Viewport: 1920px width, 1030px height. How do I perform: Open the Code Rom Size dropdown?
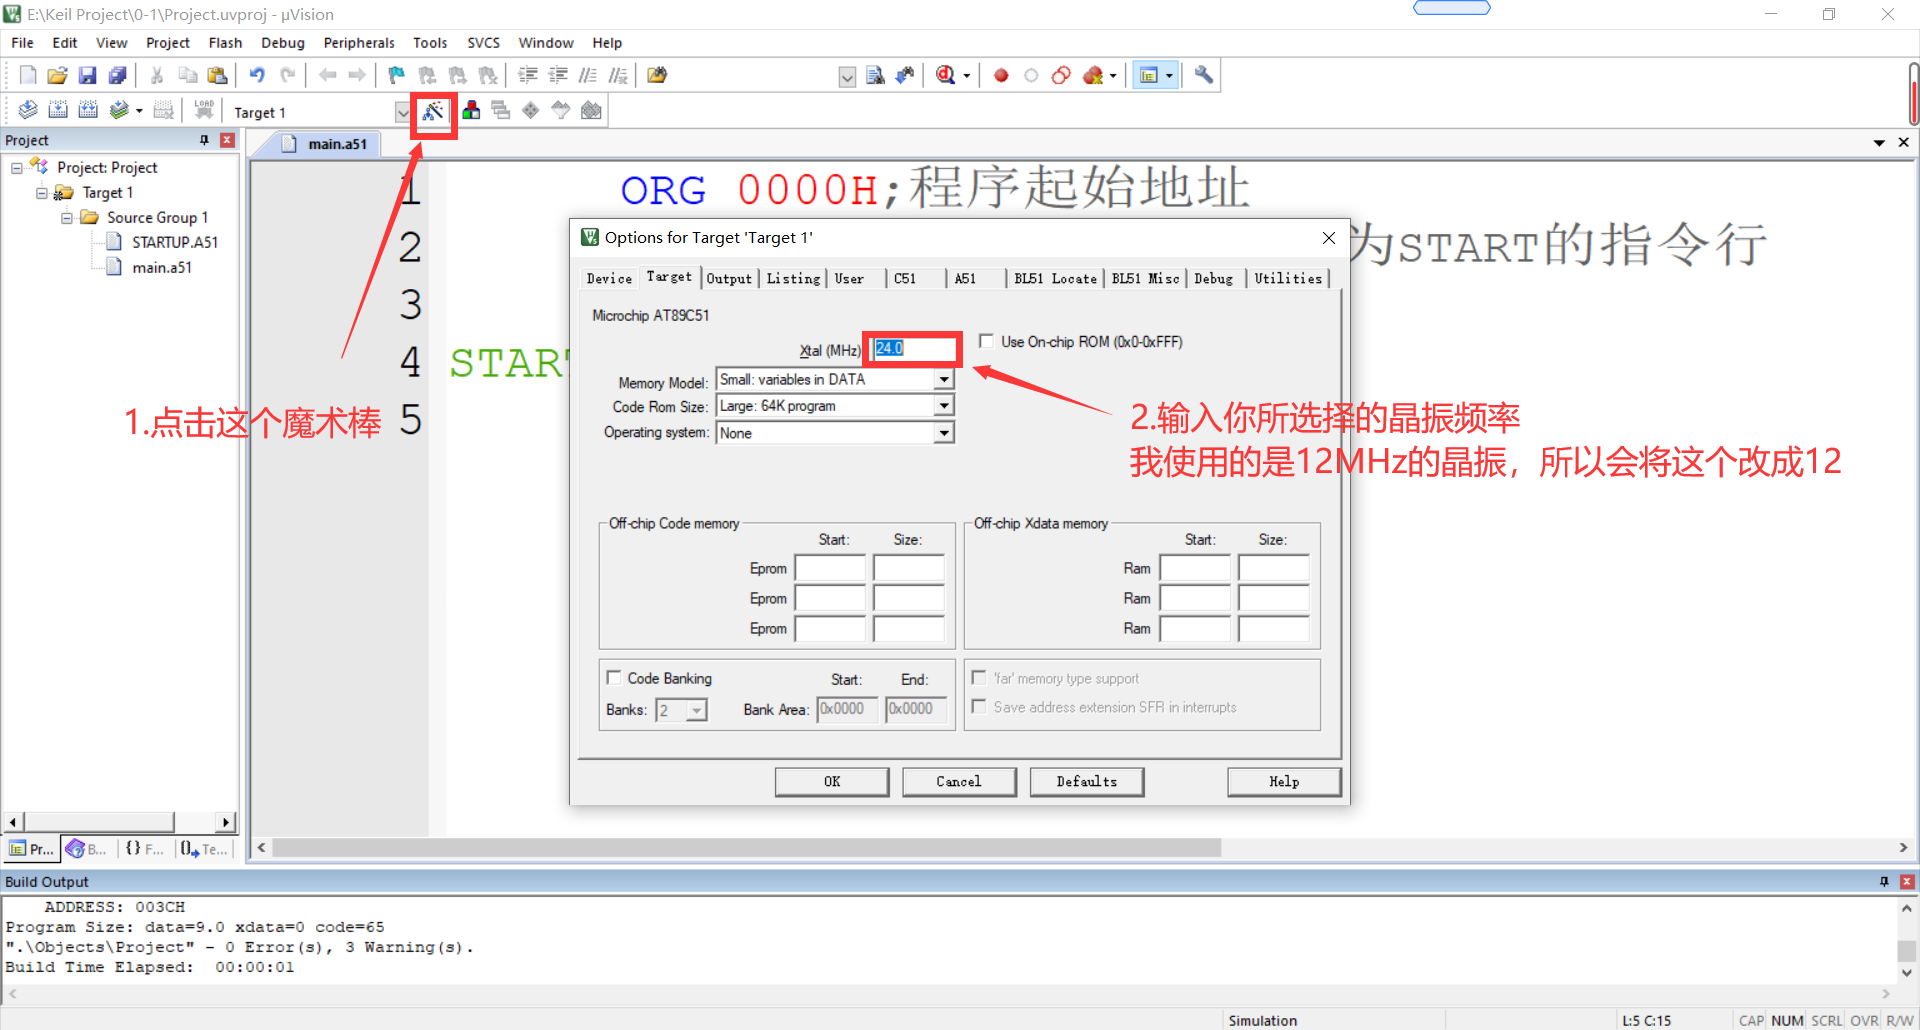(943, 406)
